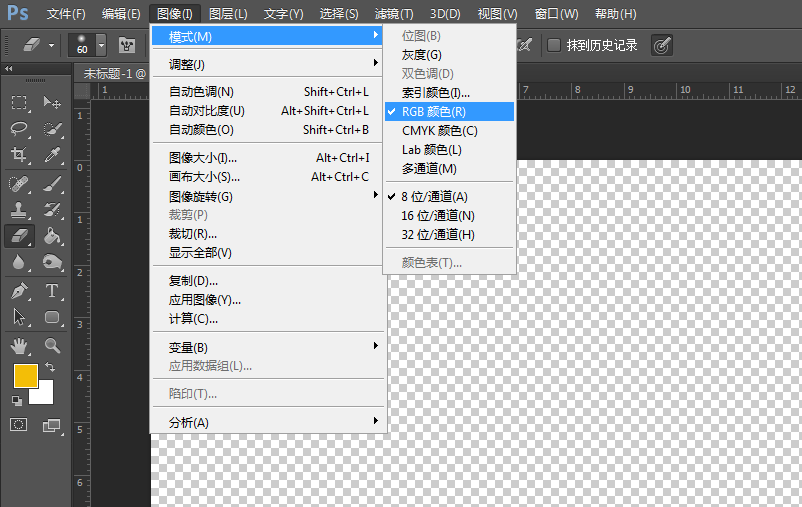Select the Crop tool

(19, 154)
